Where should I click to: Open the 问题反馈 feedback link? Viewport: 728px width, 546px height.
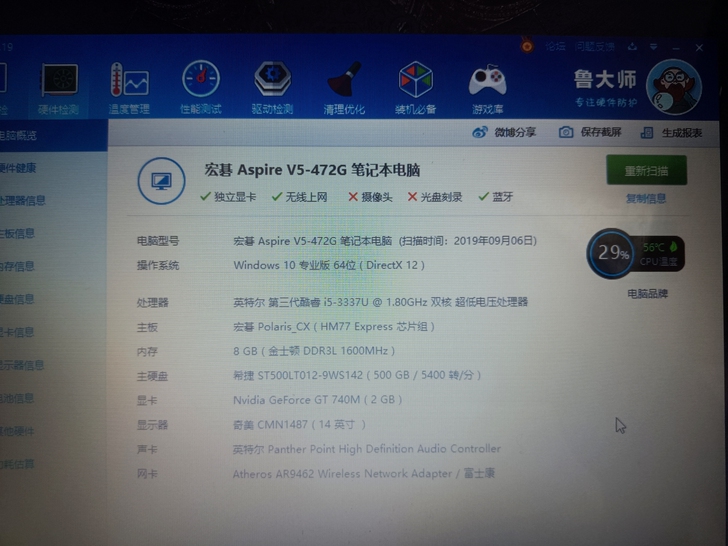pos(594,46)
